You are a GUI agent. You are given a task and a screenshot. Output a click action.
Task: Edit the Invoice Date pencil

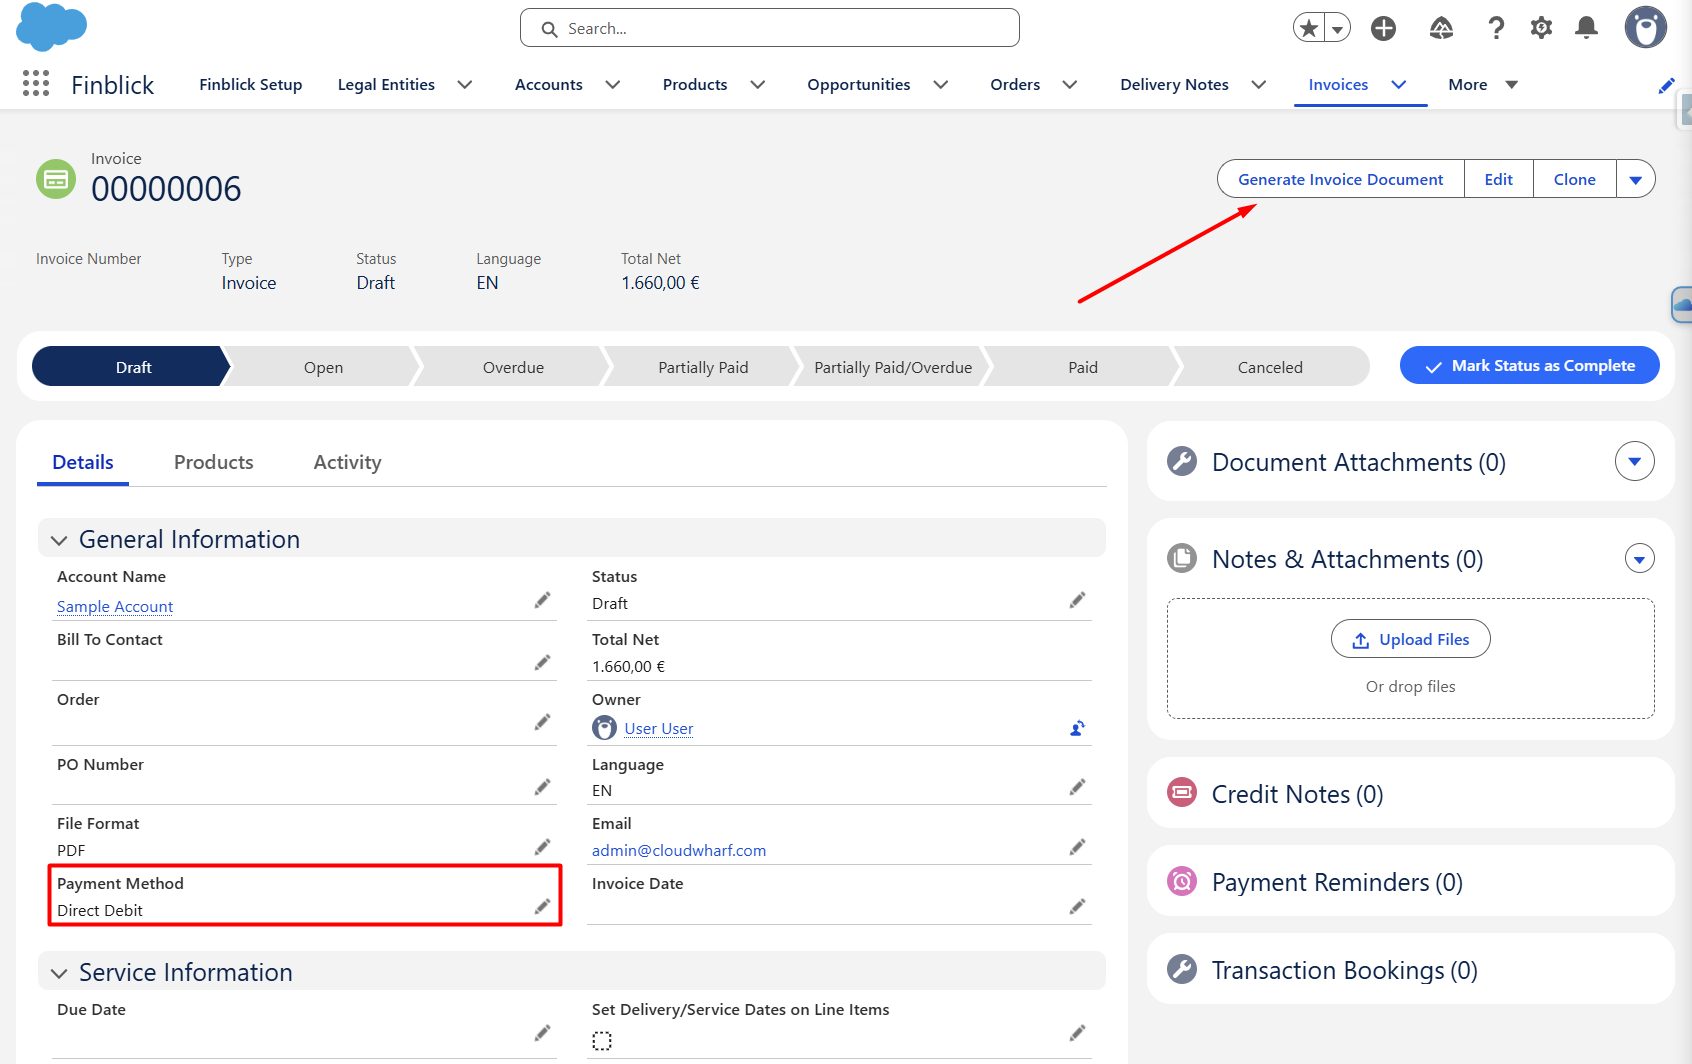(1077, 906)
